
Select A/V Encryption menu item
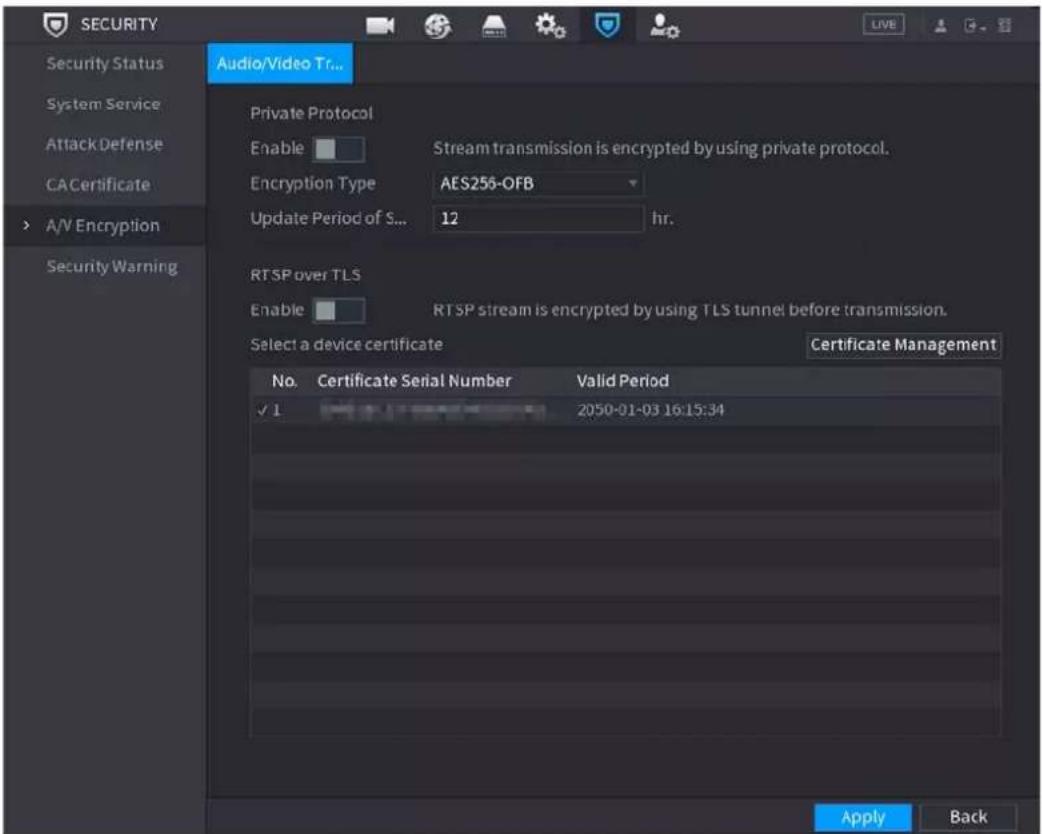(x=103, y=226)
